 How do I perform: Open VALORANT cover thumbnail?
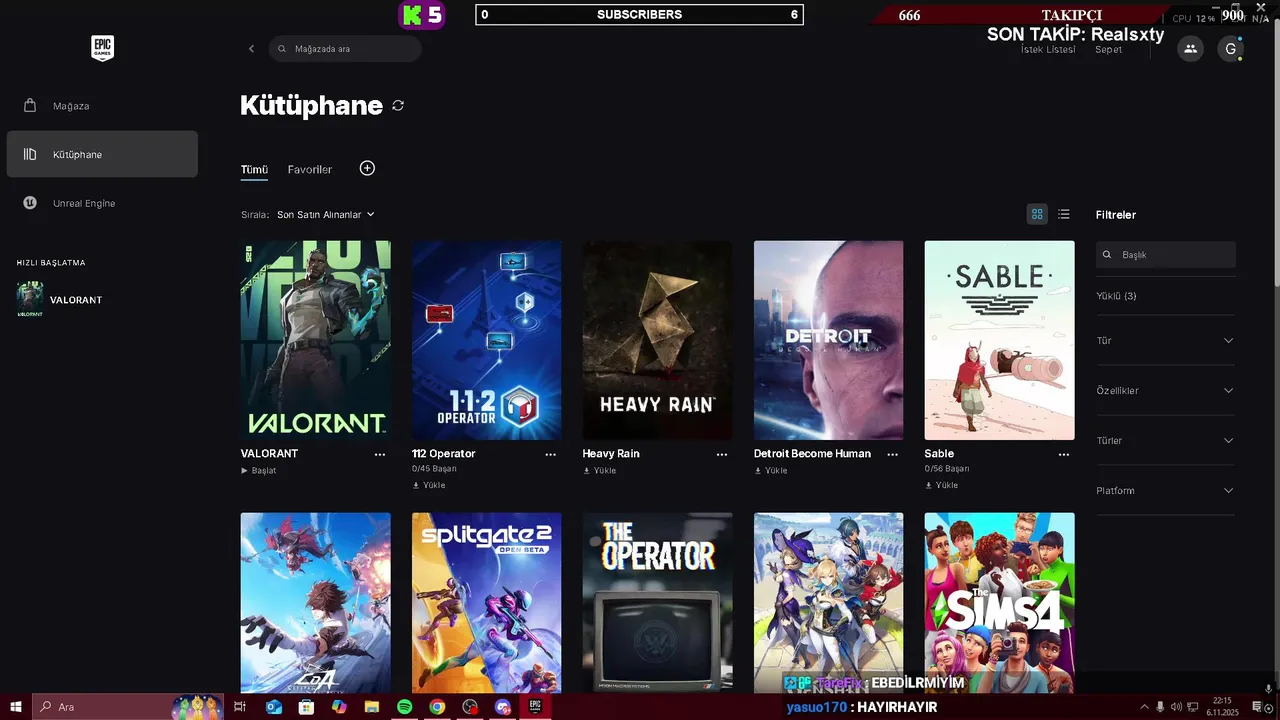click(315, 340)
